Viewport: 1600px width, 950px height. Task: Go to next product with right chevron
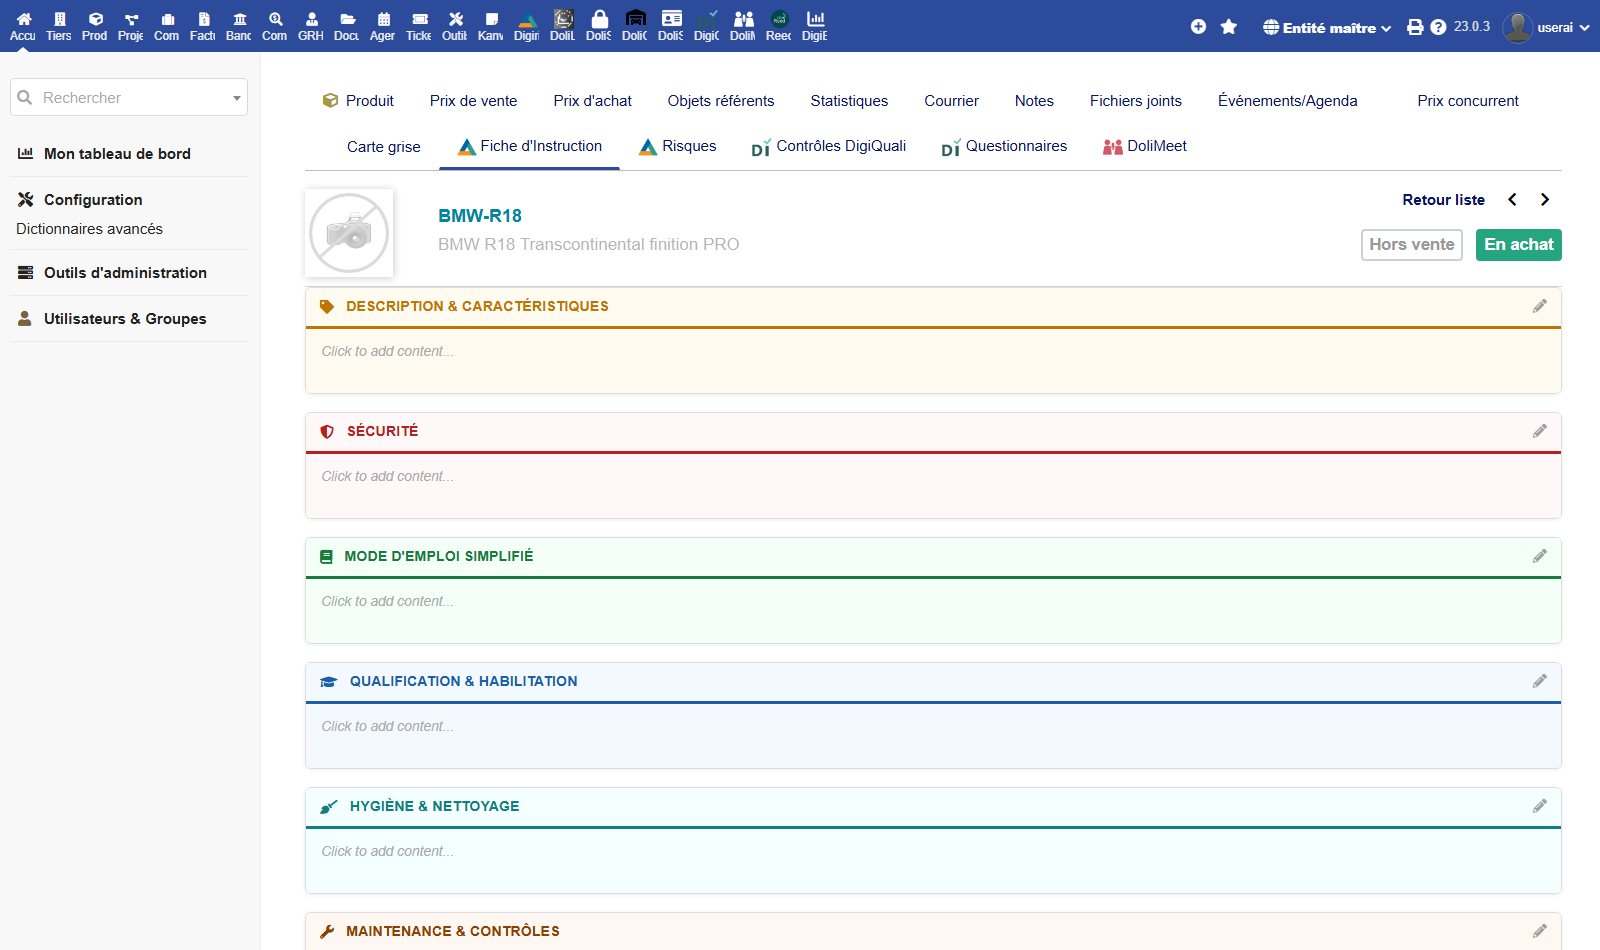coord(1545,200)
